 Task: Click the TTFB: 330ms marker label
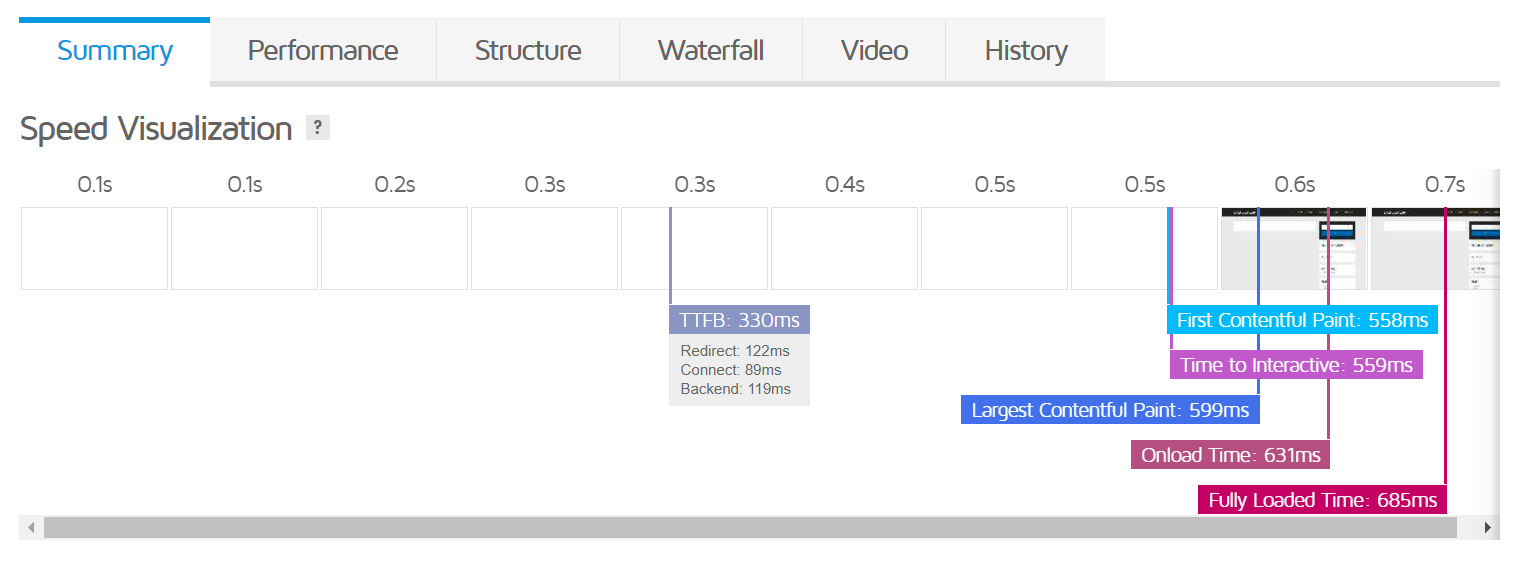pos(739,320)
